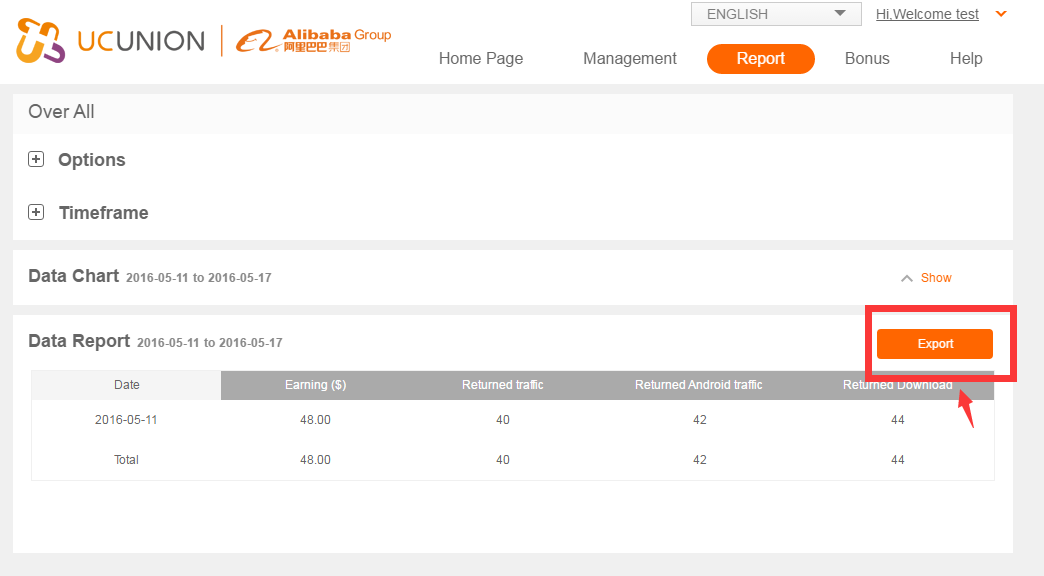This screenshot has width=1044, height=576.
Task: Click the Date column header
Action: [127, 385]
